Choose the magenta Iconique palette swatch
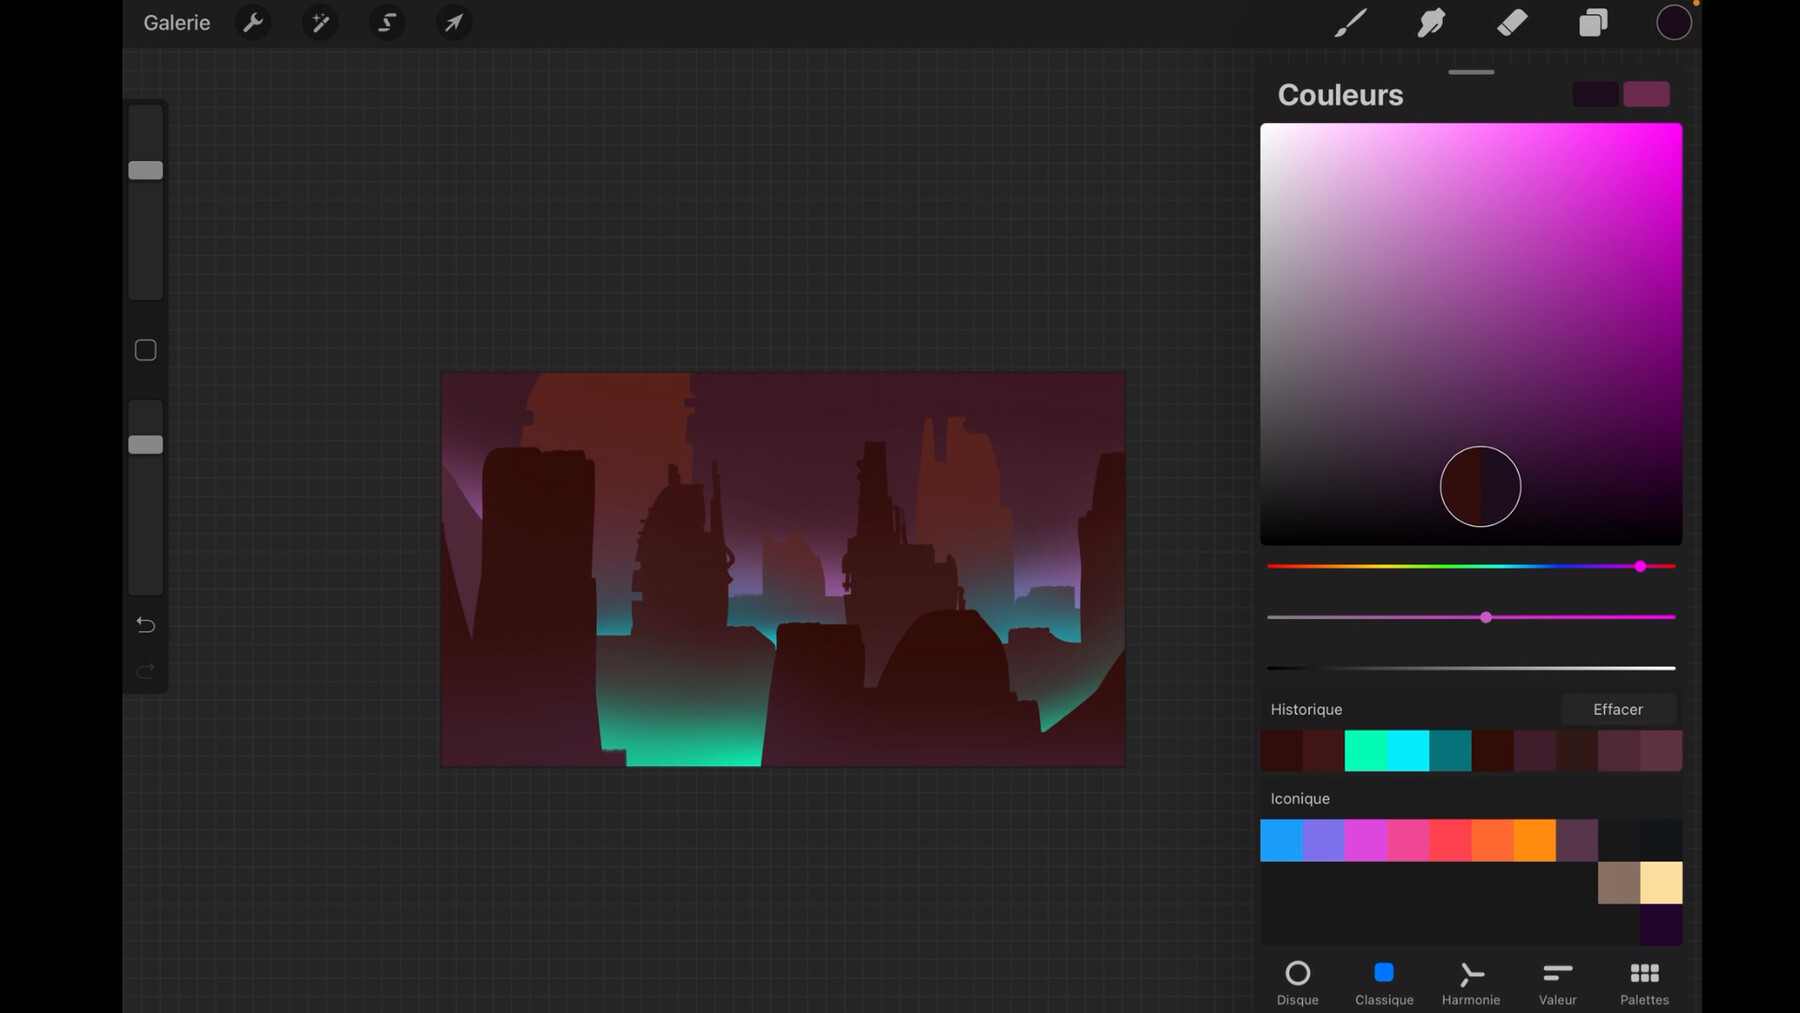The width and height of the screenshot is (1800, 1013). [x=1366, y=840]
